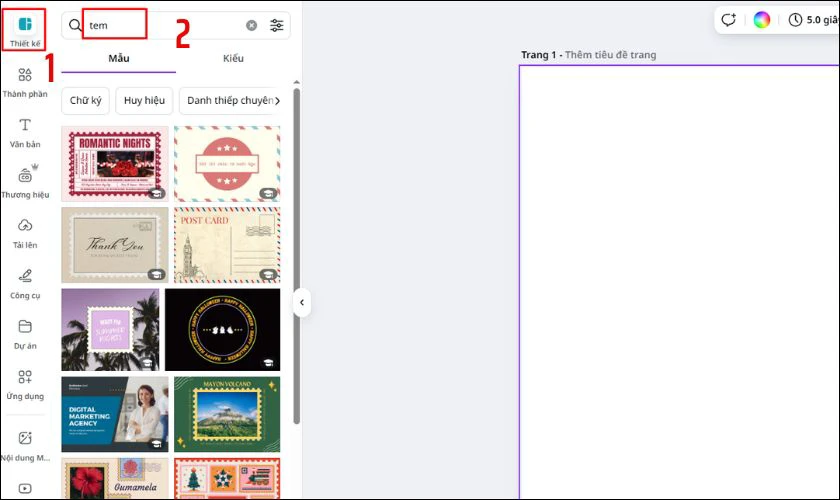Open the Nội dung M... panel

(25, 446)
